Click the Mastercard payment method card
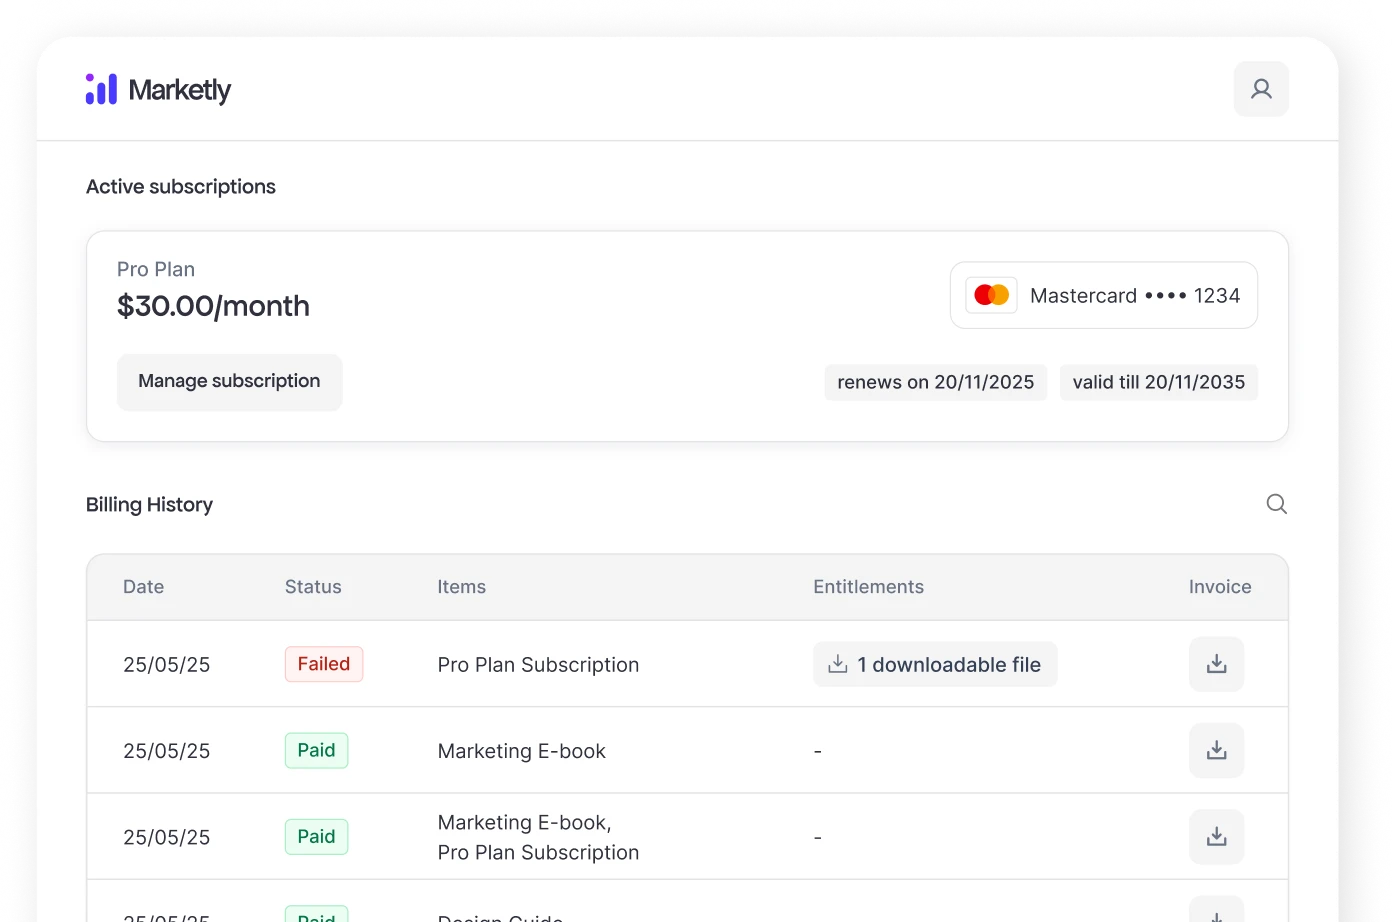 coord(1103,294)
